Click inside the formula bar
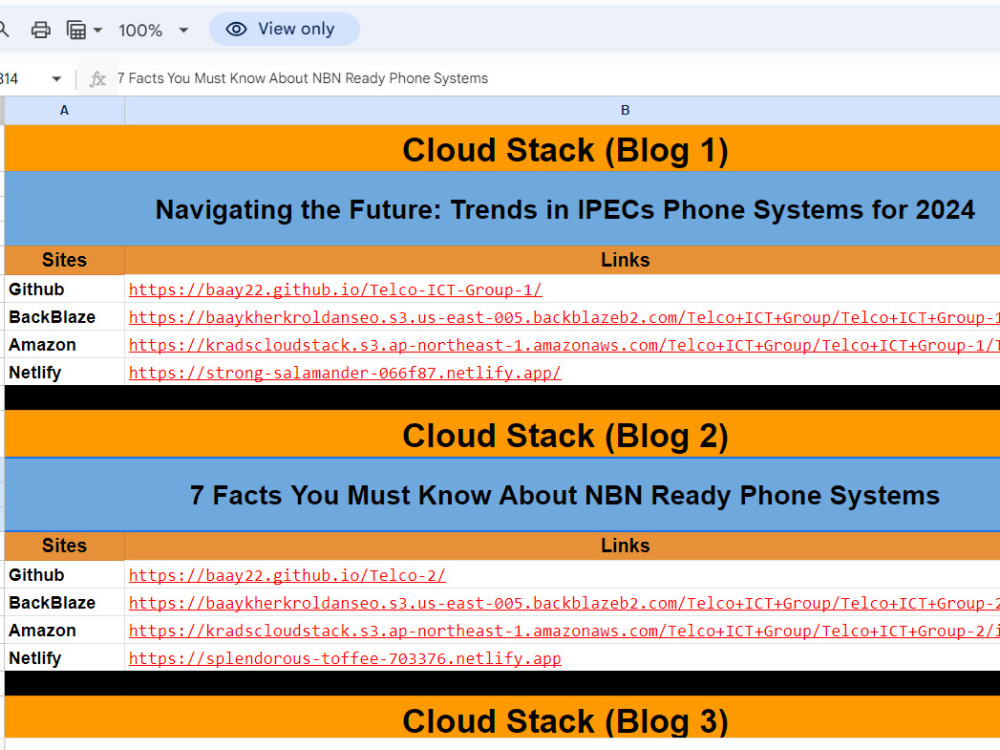This screenshot has width=1000, height=750. coord(400,78)
